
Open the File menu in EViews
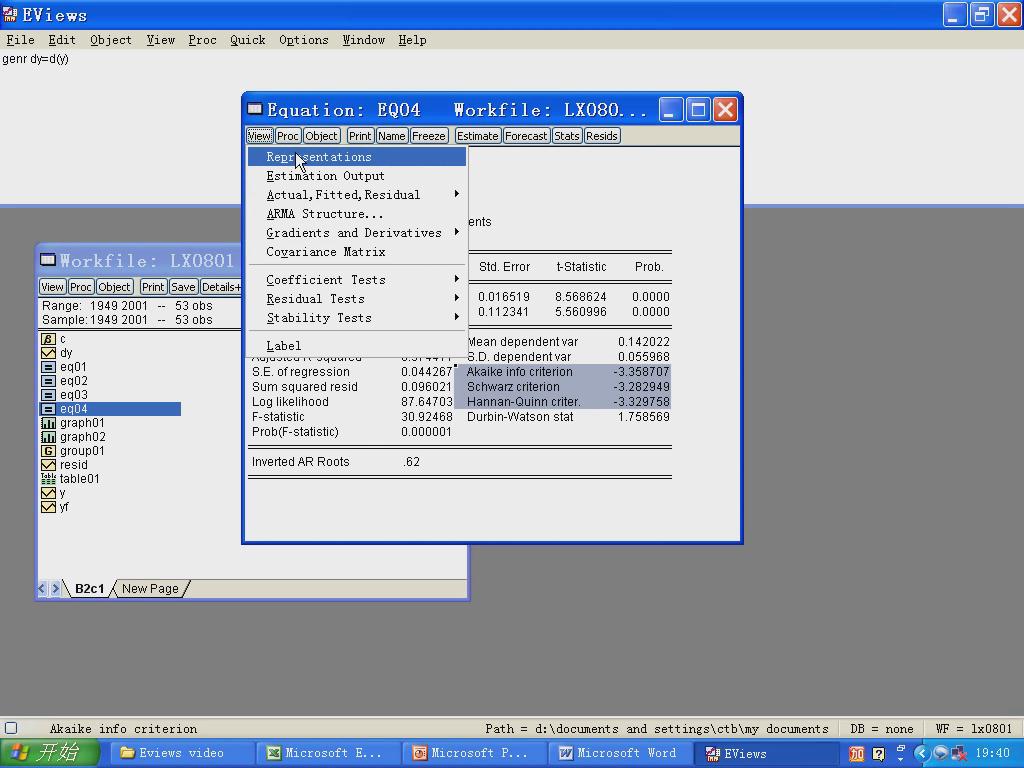pos(20,40)
